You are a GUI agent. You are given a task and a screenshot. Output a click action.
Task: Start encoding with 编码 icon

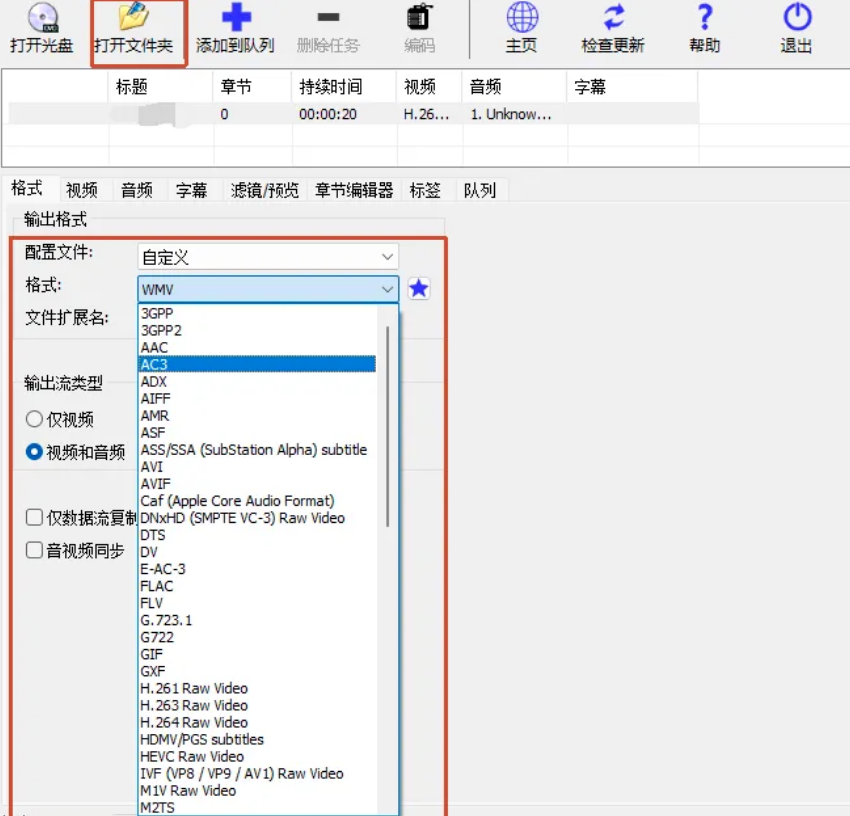point(420,17)
